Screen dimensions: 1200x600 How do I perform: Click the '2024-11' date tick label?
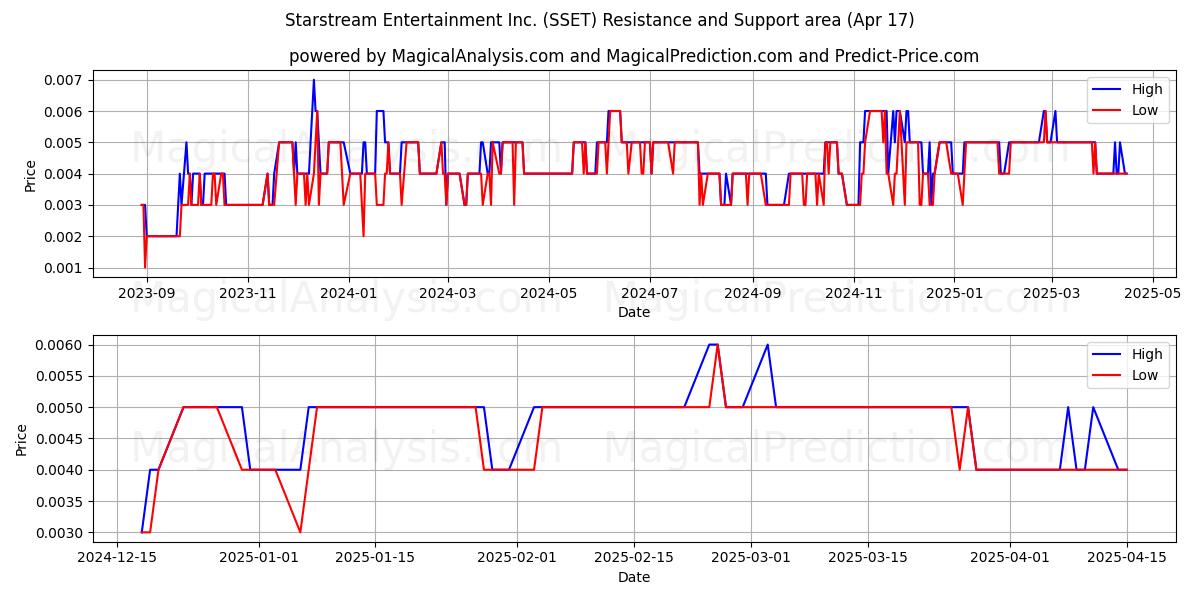click(853, 293)
